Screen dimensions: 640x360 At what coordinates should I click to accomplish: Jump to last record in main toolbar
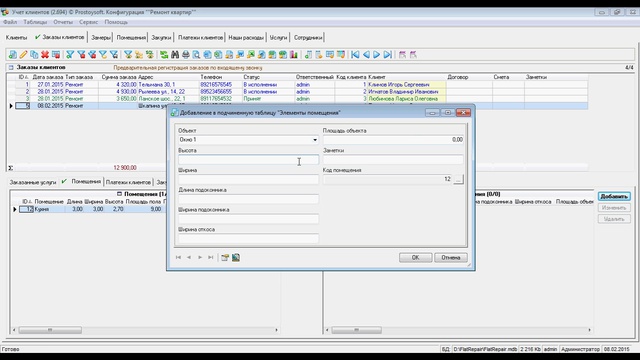coord(388,54)
